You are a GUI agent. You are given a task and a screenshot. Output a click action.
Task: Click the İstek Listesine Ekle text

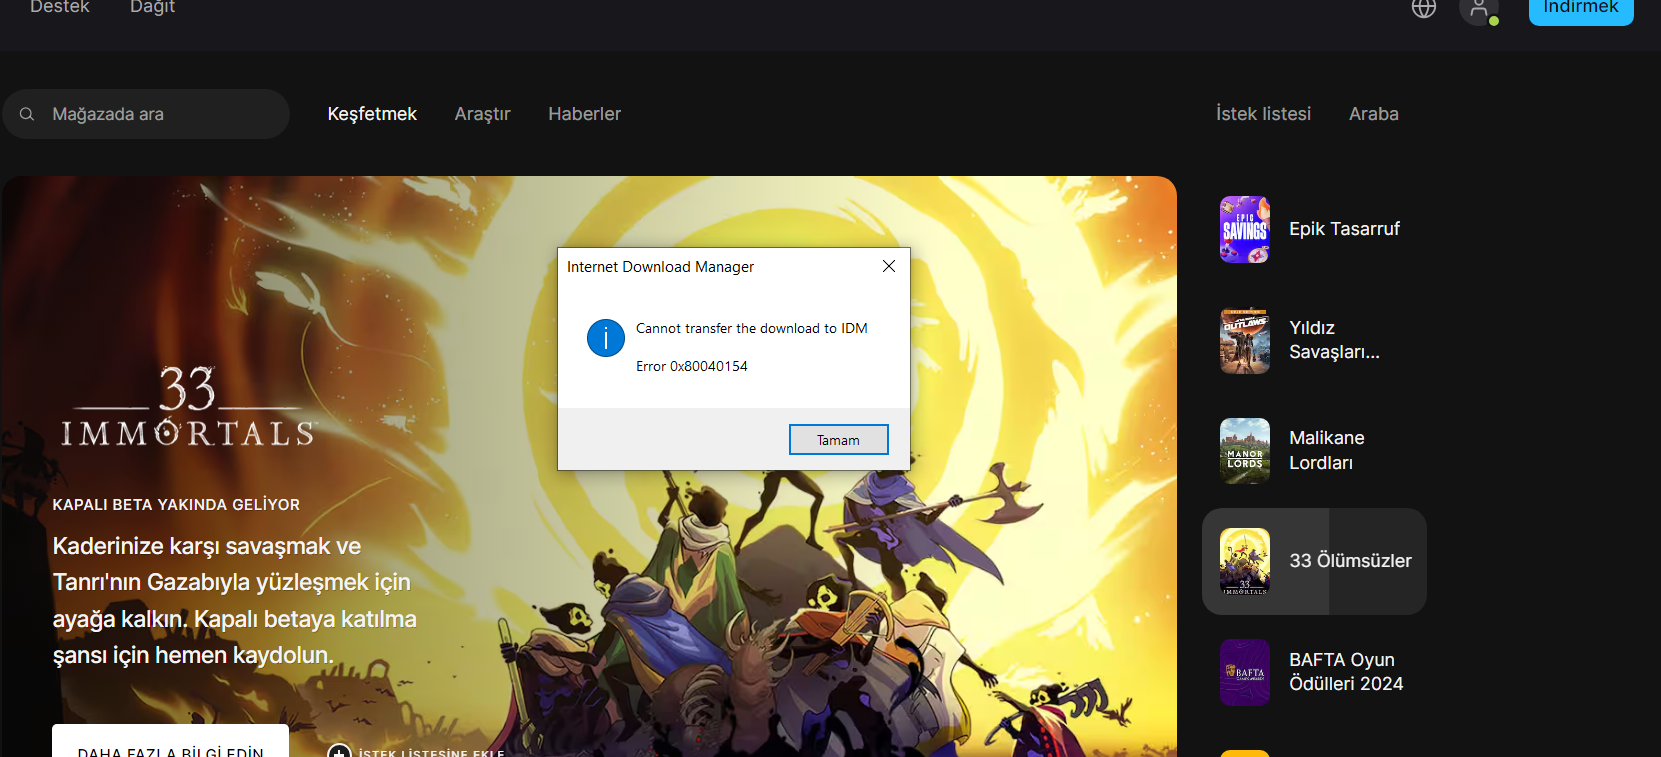(x=431, y=752)
